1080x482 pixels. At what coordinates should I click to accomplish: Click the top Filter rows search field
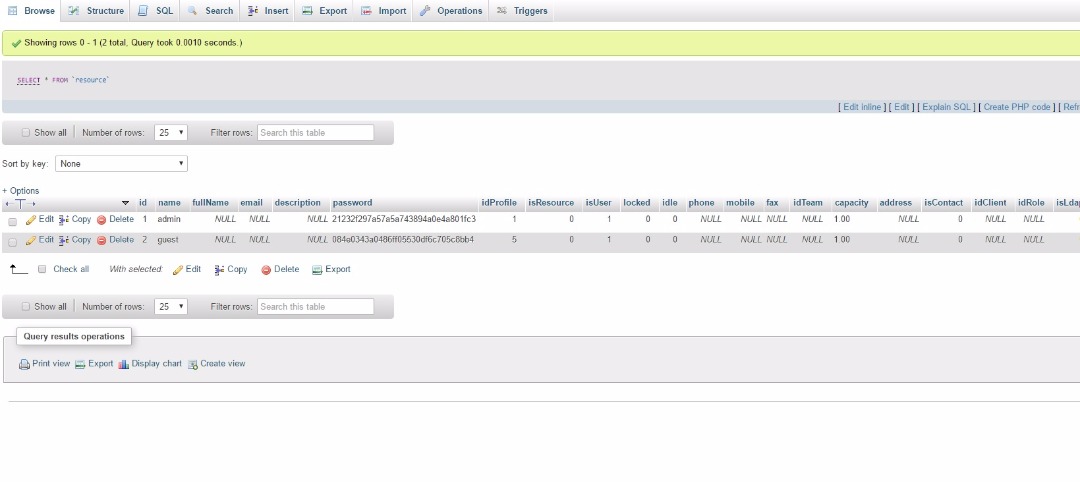point(315,133)
